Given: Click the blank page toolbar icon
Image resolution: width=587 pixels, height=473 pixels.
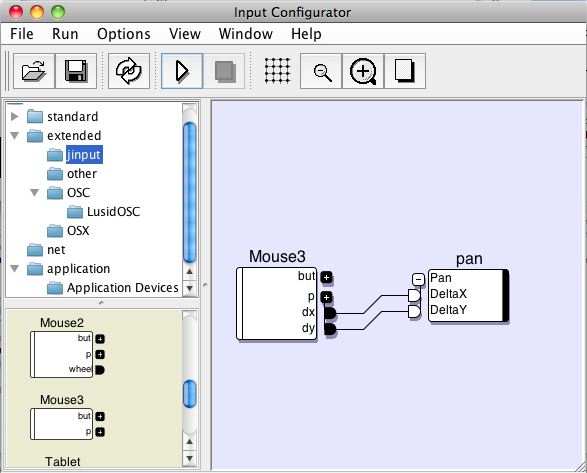Looking at the screenshot, I should [x=405, y=71].
